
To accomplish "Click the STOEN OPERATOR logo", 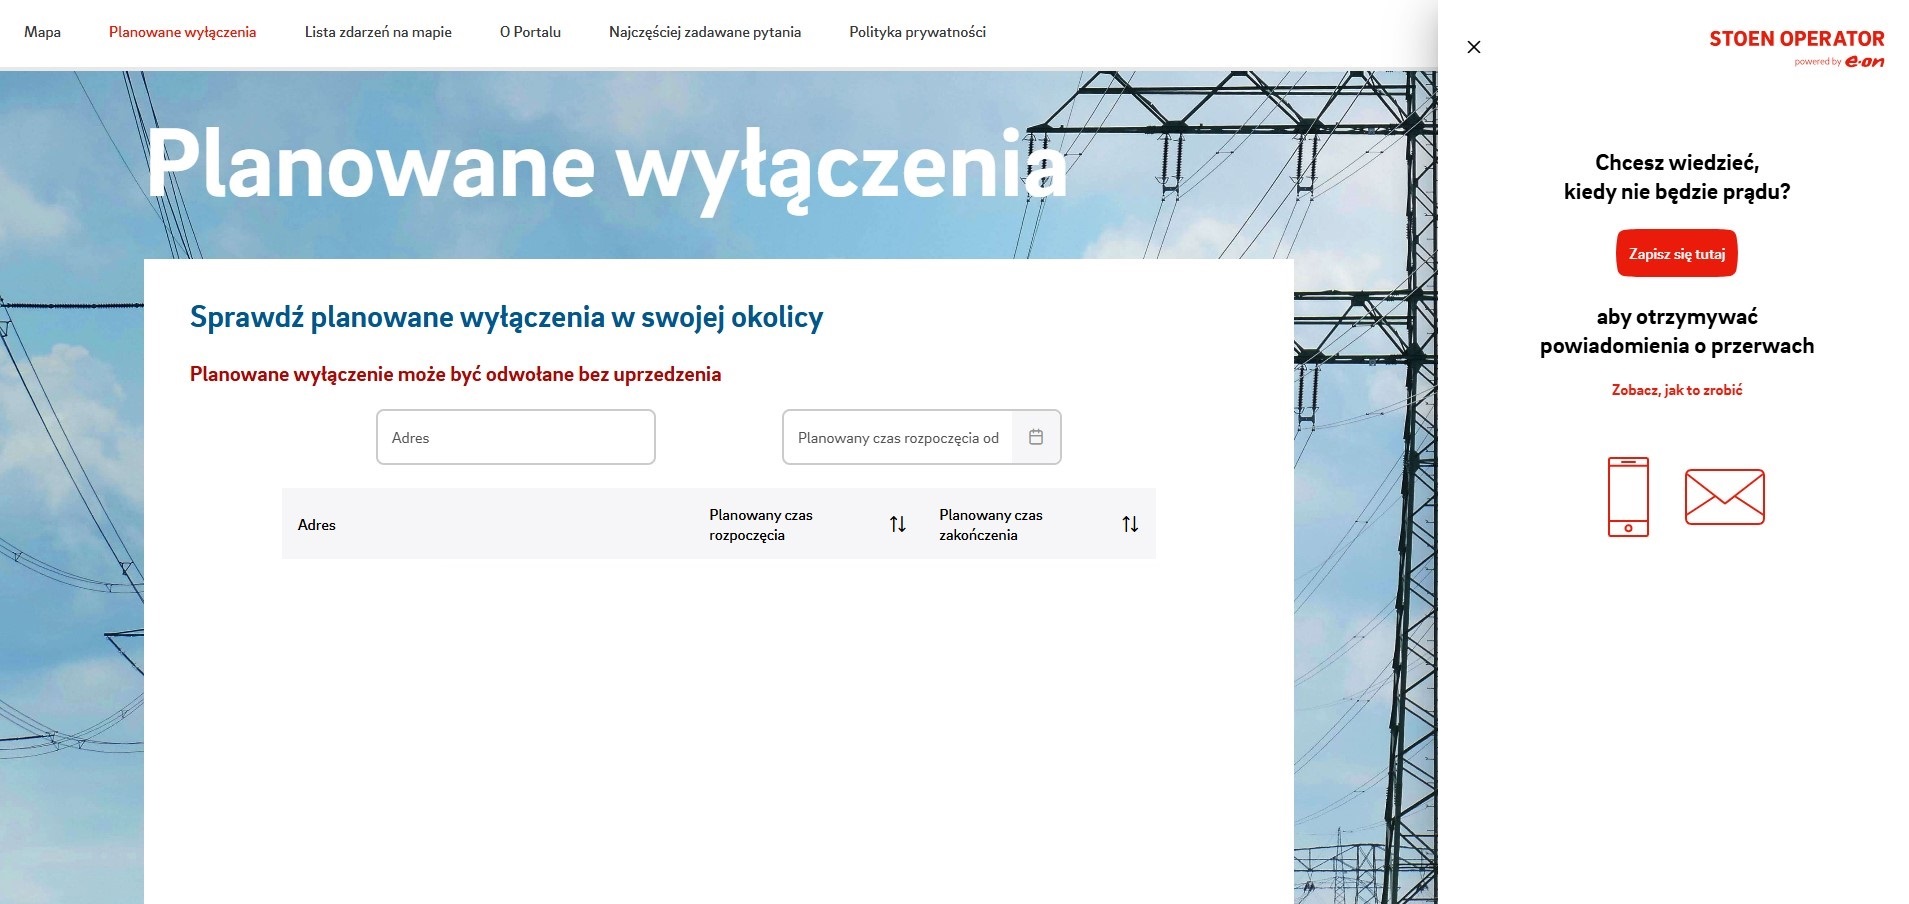I will click(1796, 47).
